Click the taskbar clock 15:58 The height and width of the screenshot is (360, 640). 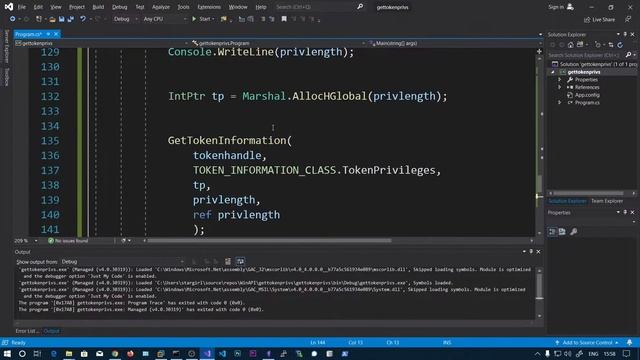[x=609, y=354]
